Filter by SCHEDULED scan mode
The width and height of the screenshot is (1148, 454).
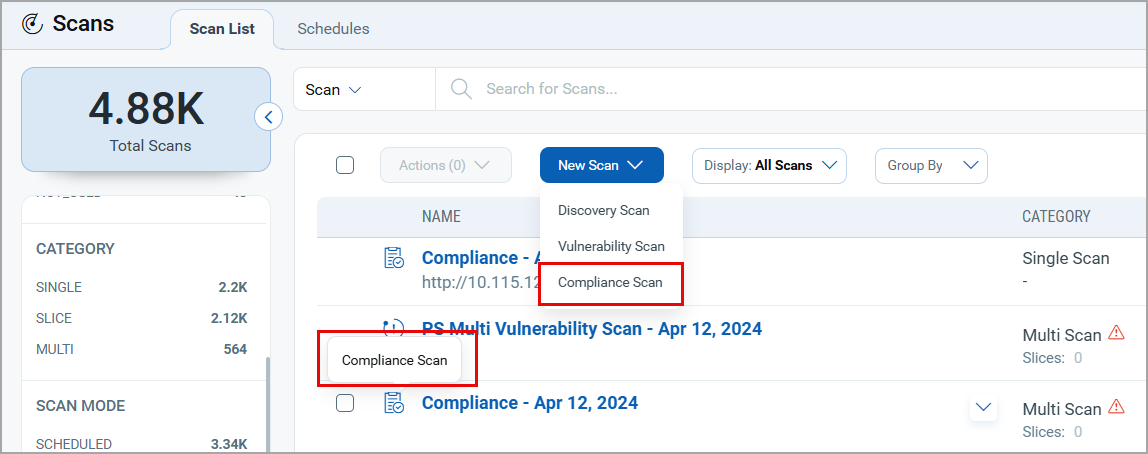(x=141, y=444)
